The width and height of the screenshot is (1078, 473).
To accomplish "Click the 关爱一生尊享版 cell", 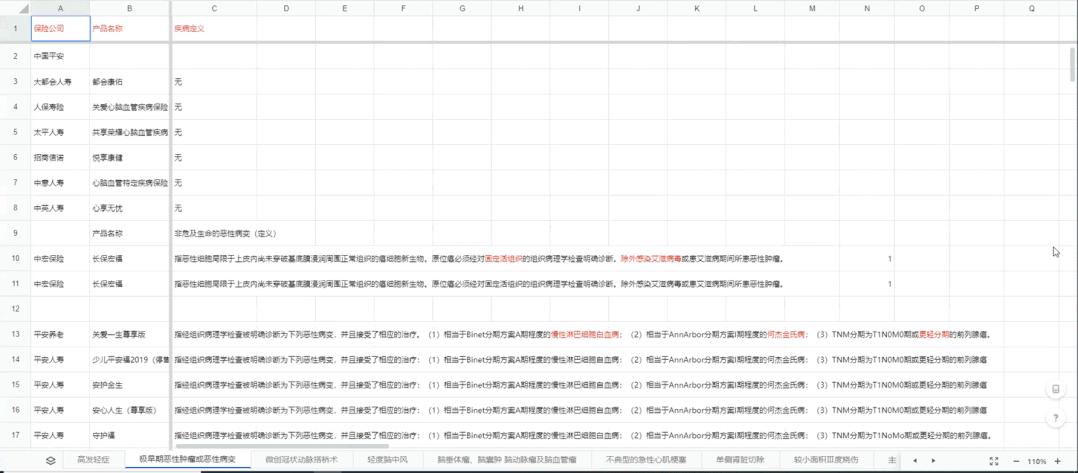I will pyautogui.click(x=131, y=335).
